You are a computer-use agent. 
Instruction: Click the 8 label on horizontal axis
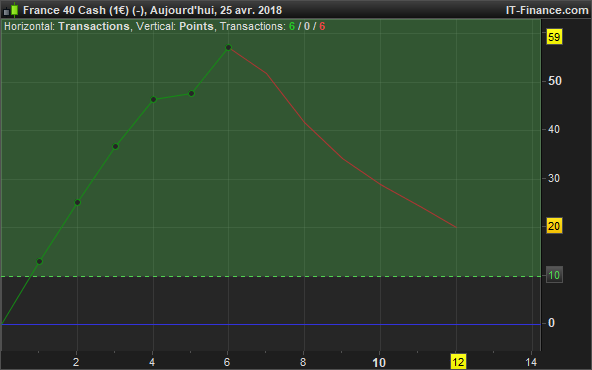pos(303,362)
